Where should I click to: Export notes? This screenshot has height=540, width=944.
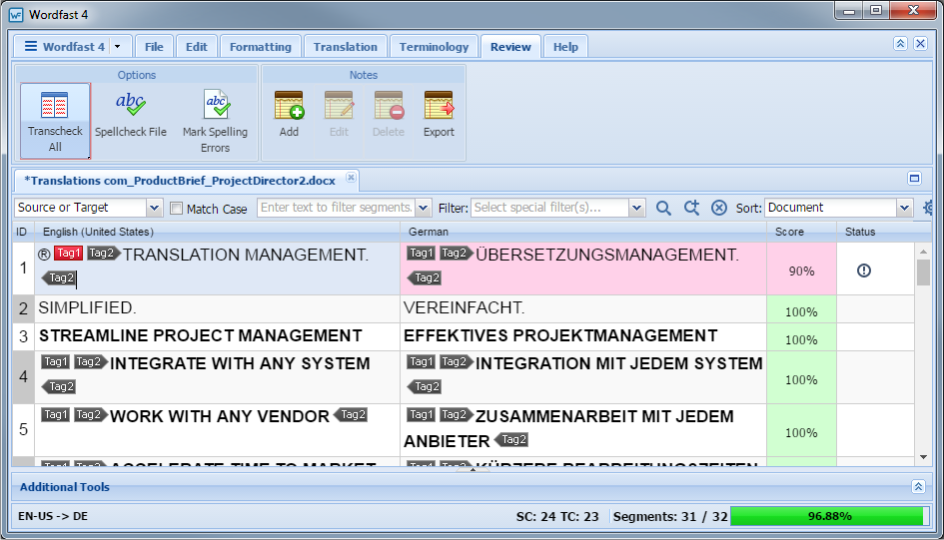pos(438,114)
